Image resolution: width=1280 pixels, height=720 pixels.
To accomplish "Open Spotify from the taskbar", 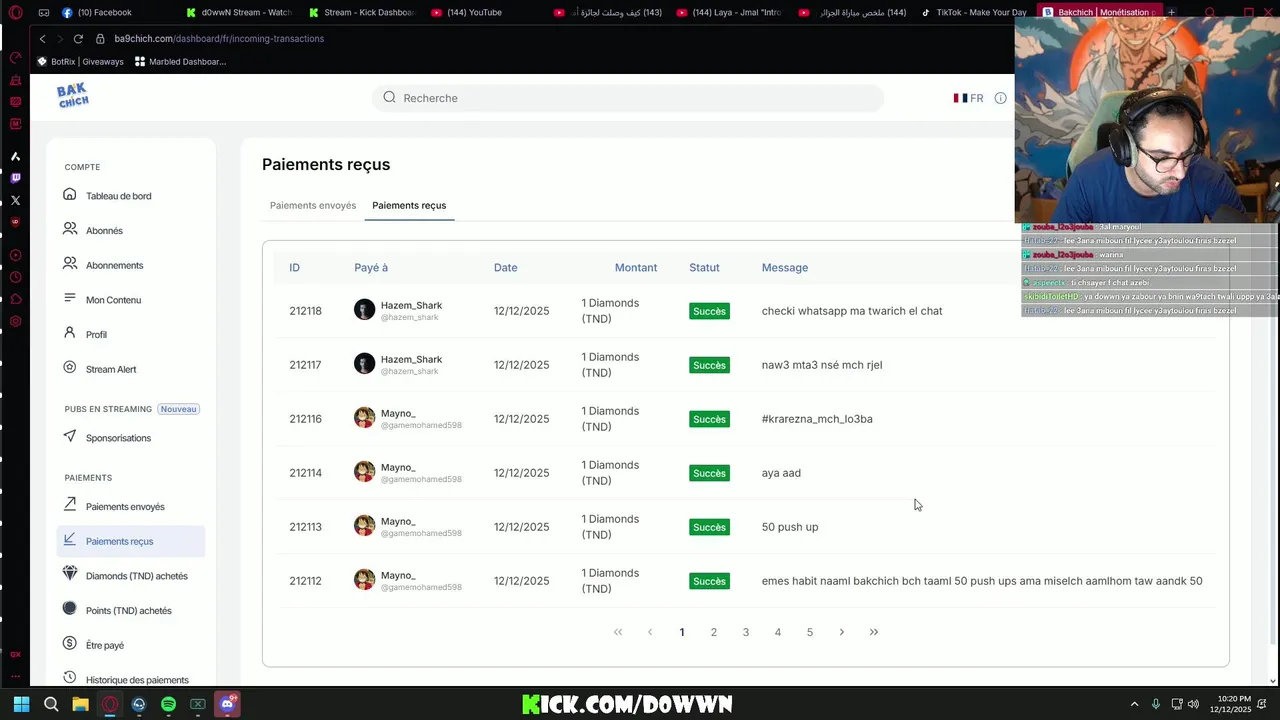I will (168, 704).
